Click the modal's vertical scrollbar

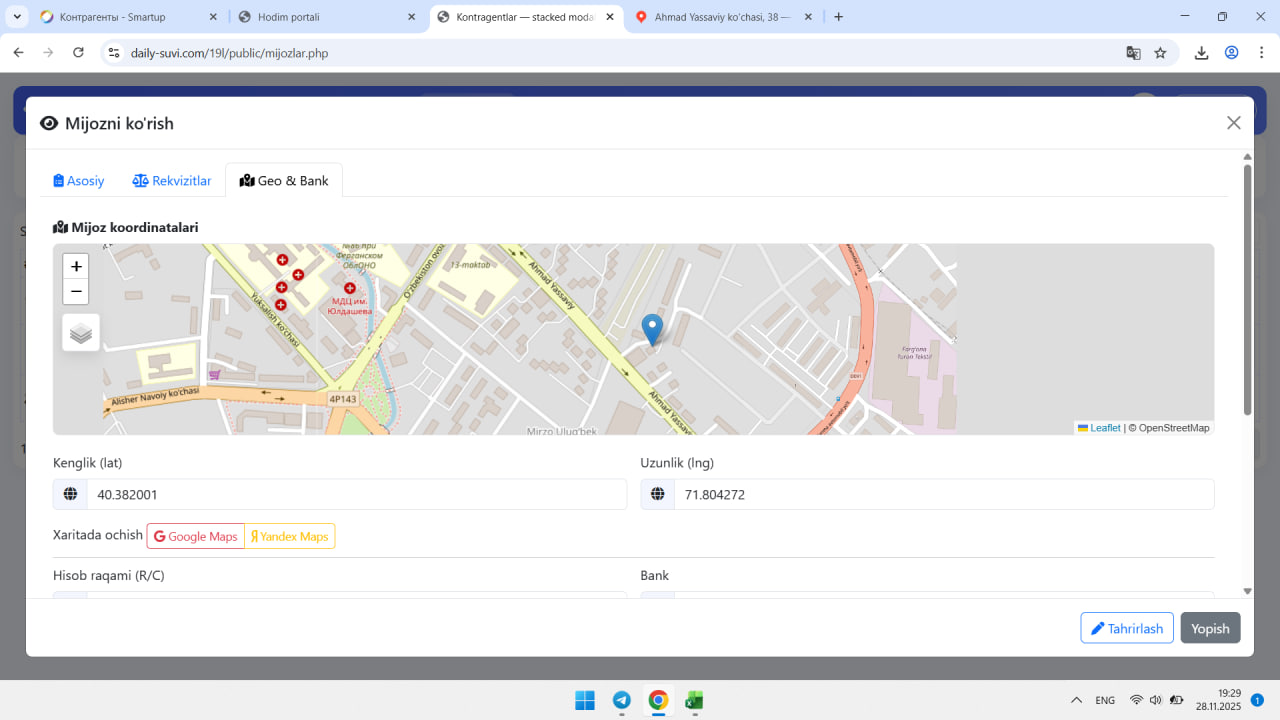[x=1247, y=290]
